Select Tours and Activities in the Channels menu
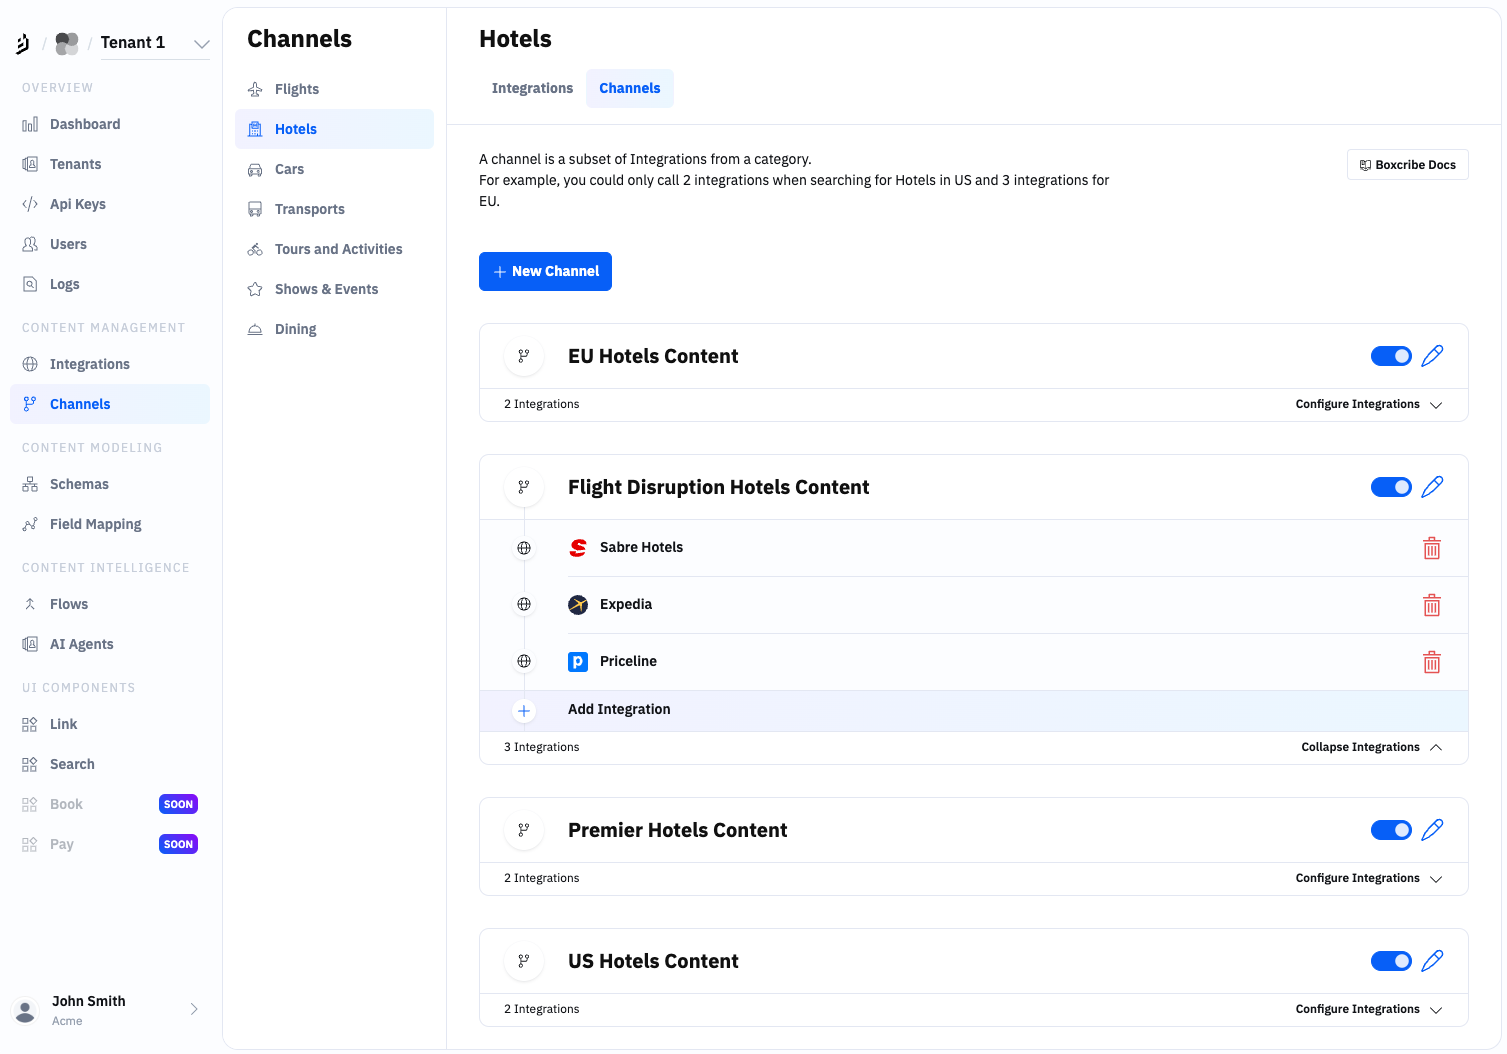The height and width of the screenshot is (1054, 1507). tap(338, 249)
